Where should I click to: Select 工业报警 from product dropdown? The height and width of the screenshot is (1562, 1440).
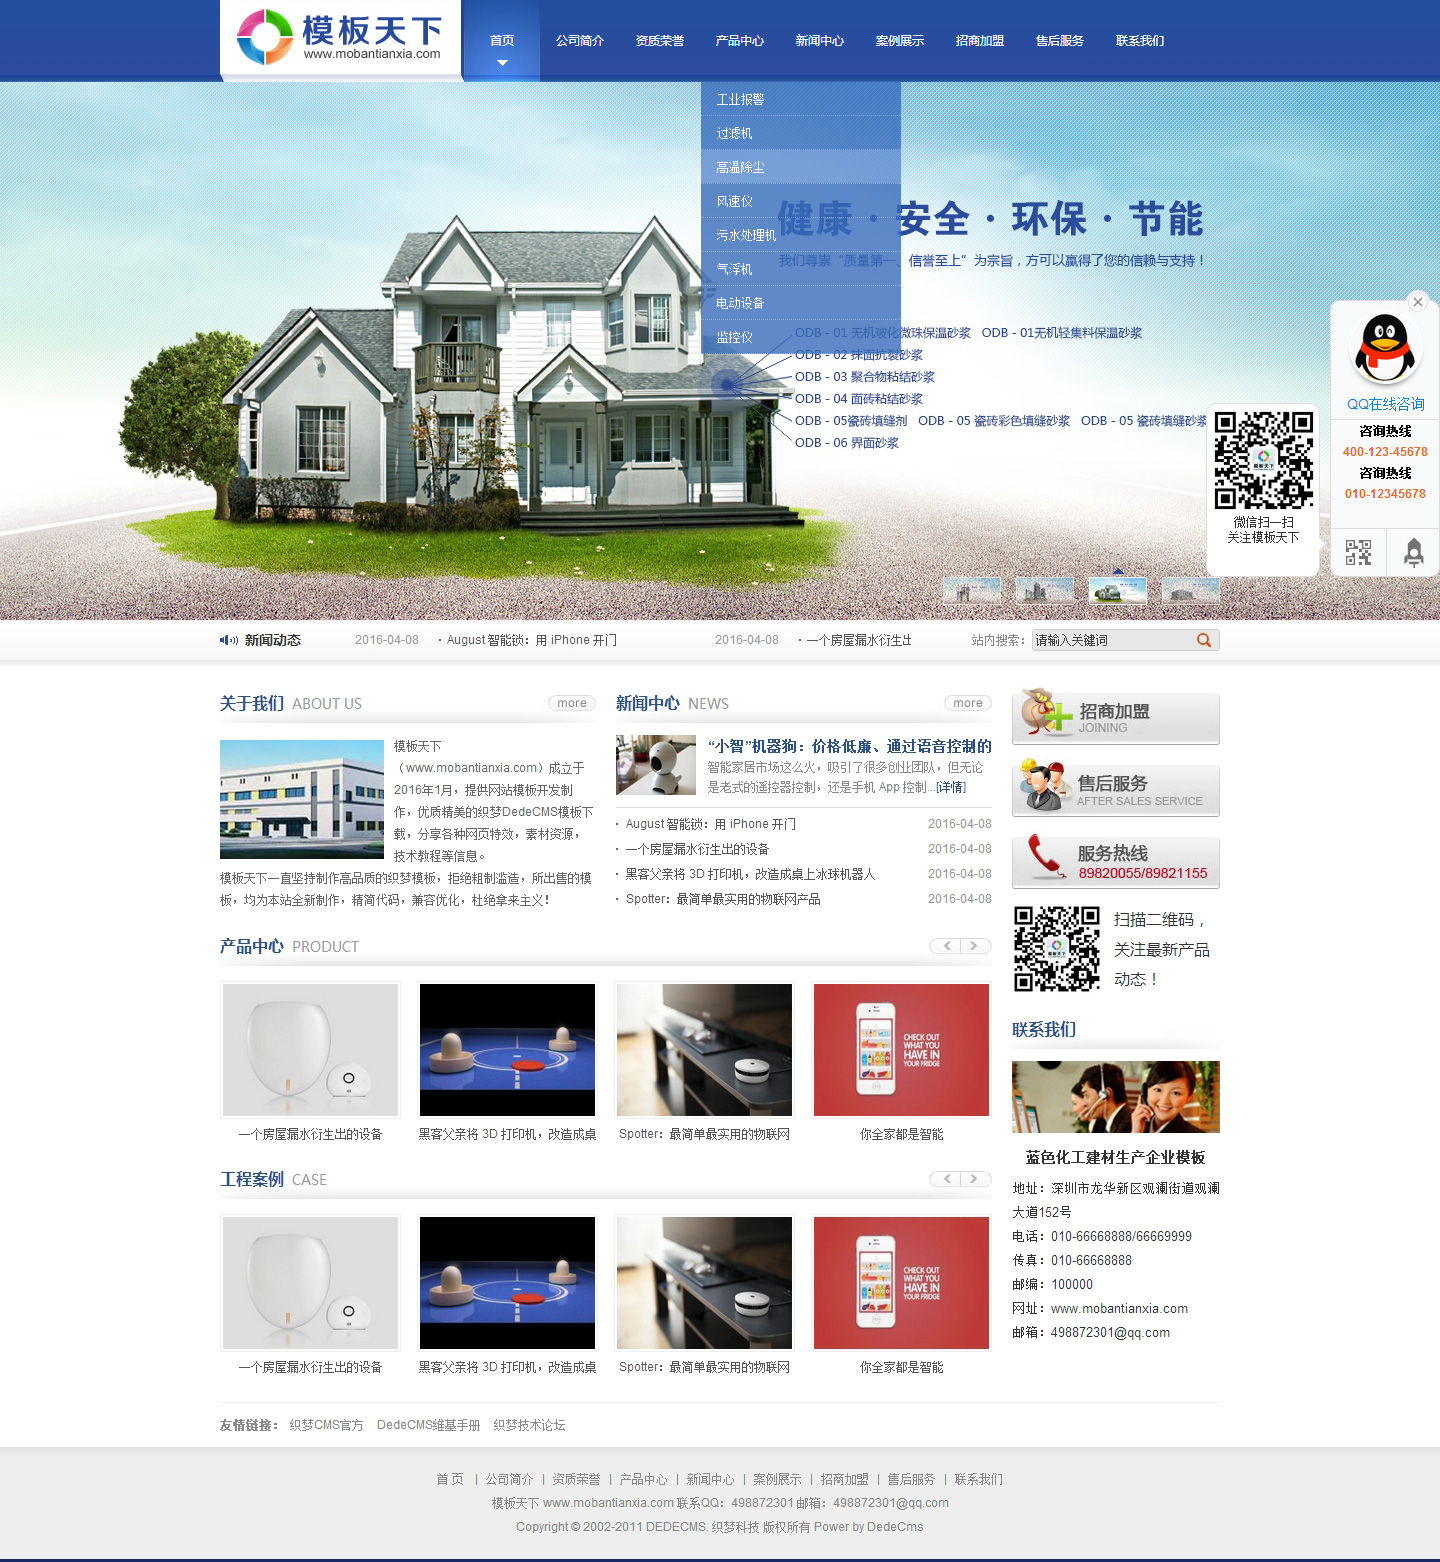(x=740, y=99)
